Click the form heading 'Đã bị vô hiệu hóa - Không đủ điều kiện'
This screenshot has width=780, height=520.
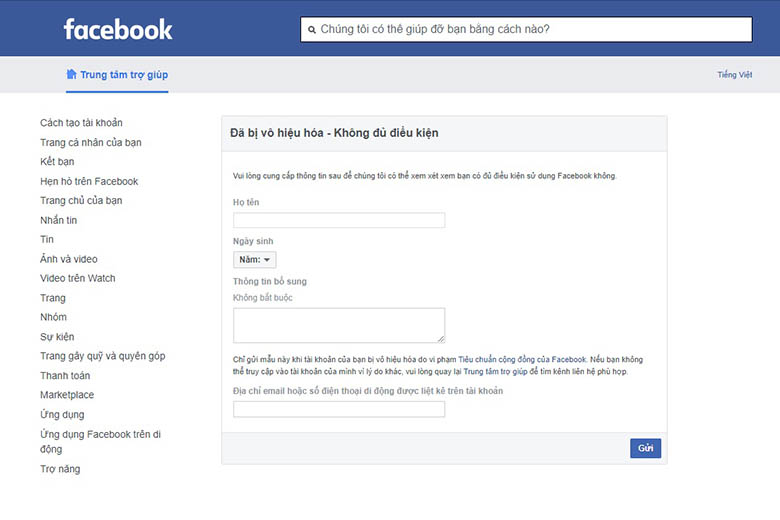[334, 133]
